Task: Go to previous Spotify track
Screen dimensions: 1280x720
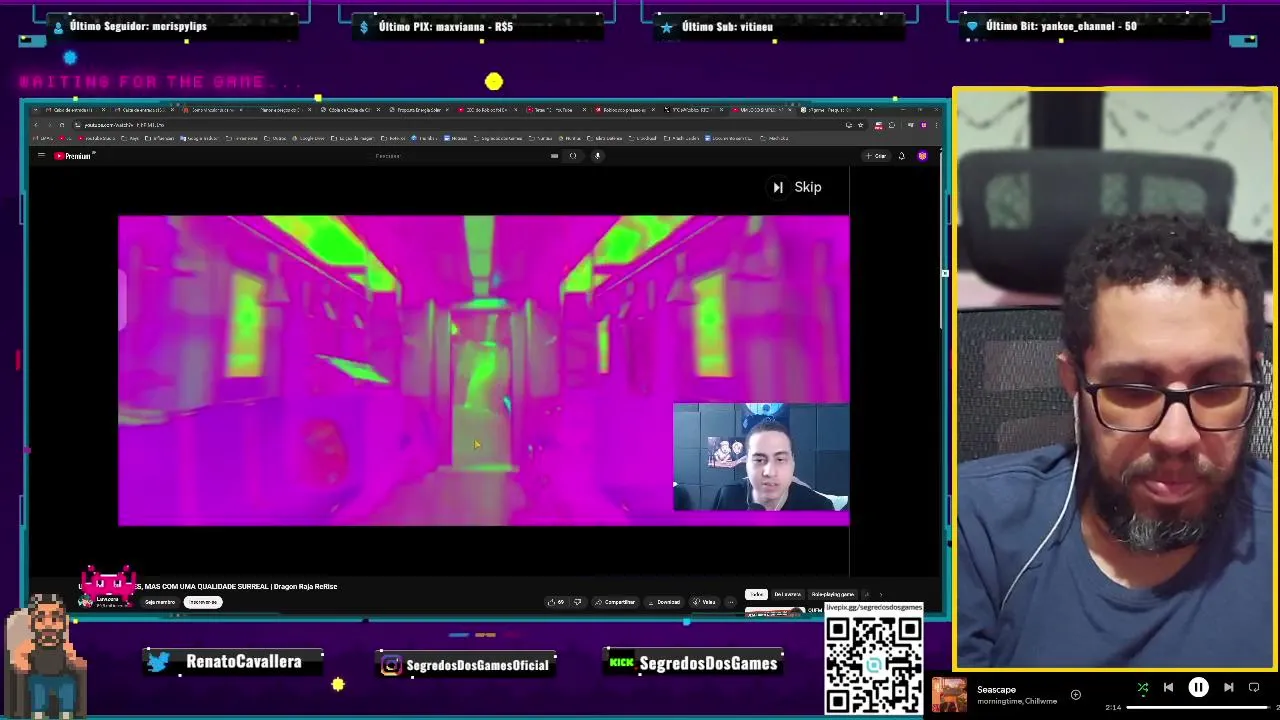Action: point(1168,688)
